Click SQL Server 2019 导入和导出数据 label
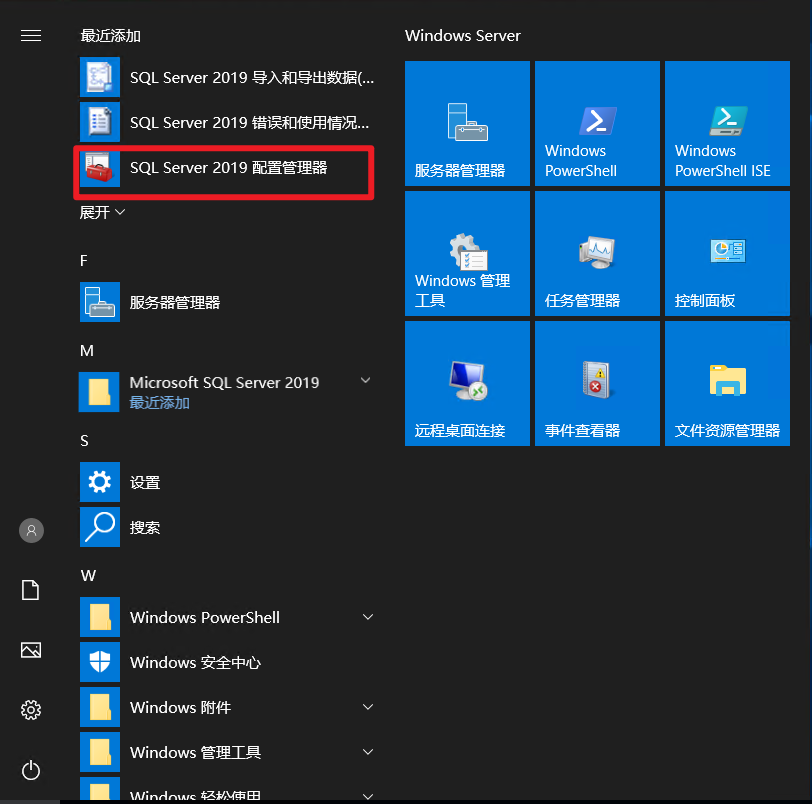This screenshot has height=804, width=812. 252,78
